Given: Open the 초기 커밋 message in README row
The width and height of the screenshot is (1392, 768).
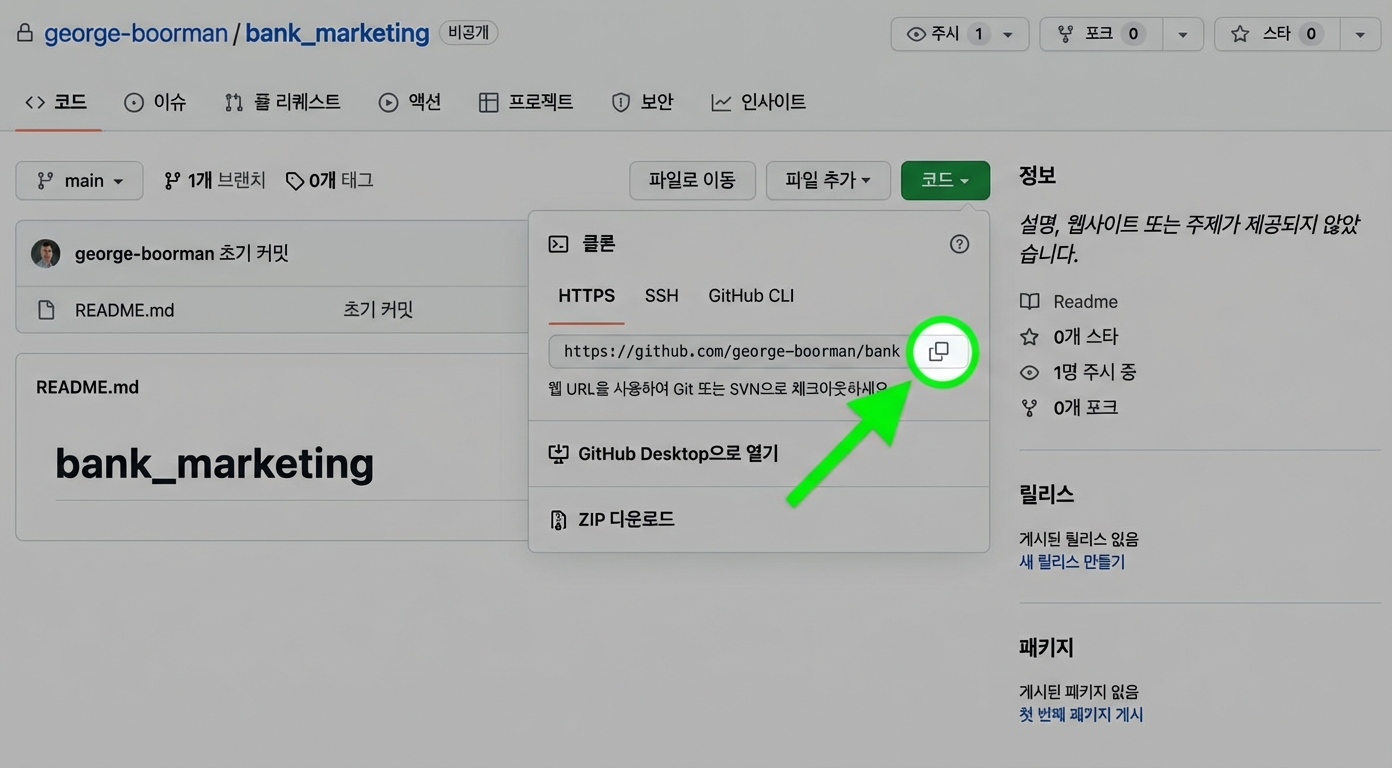Looking at the screenshot, I should coord(378,310).
